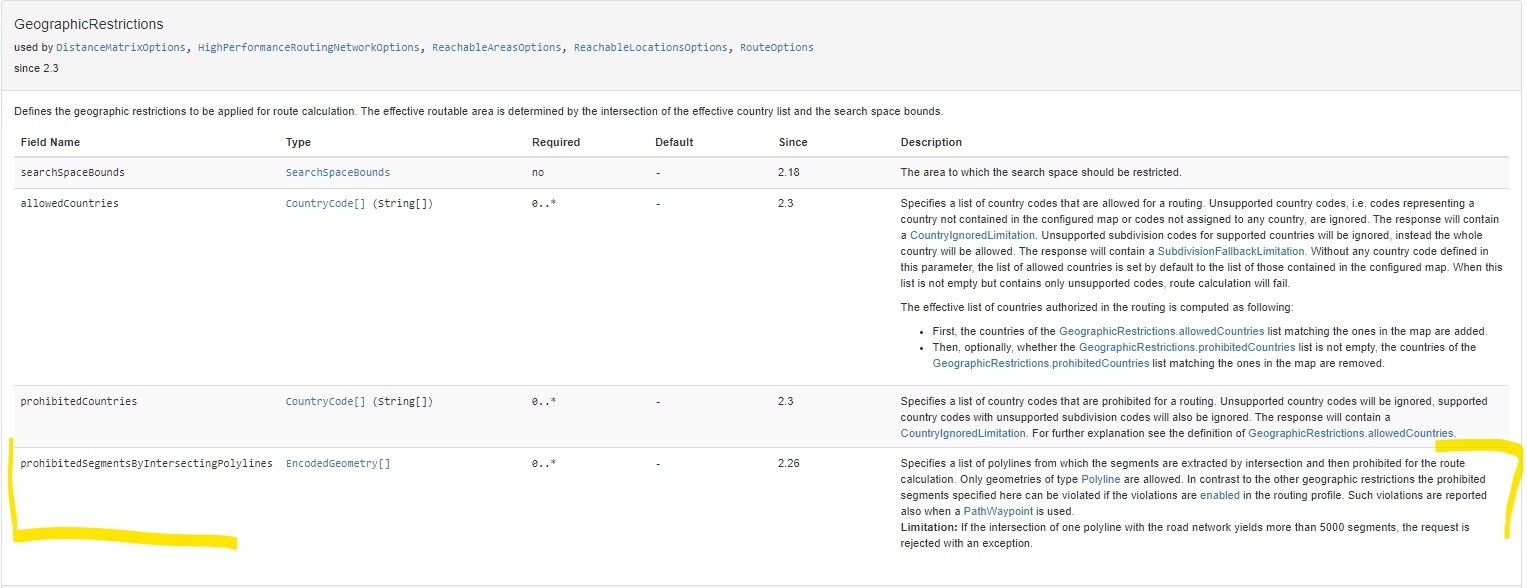Screen dimensions: 1527x588
Task: Open the SubdivisionFallbackLimitation link
Action: (1231, 251)
